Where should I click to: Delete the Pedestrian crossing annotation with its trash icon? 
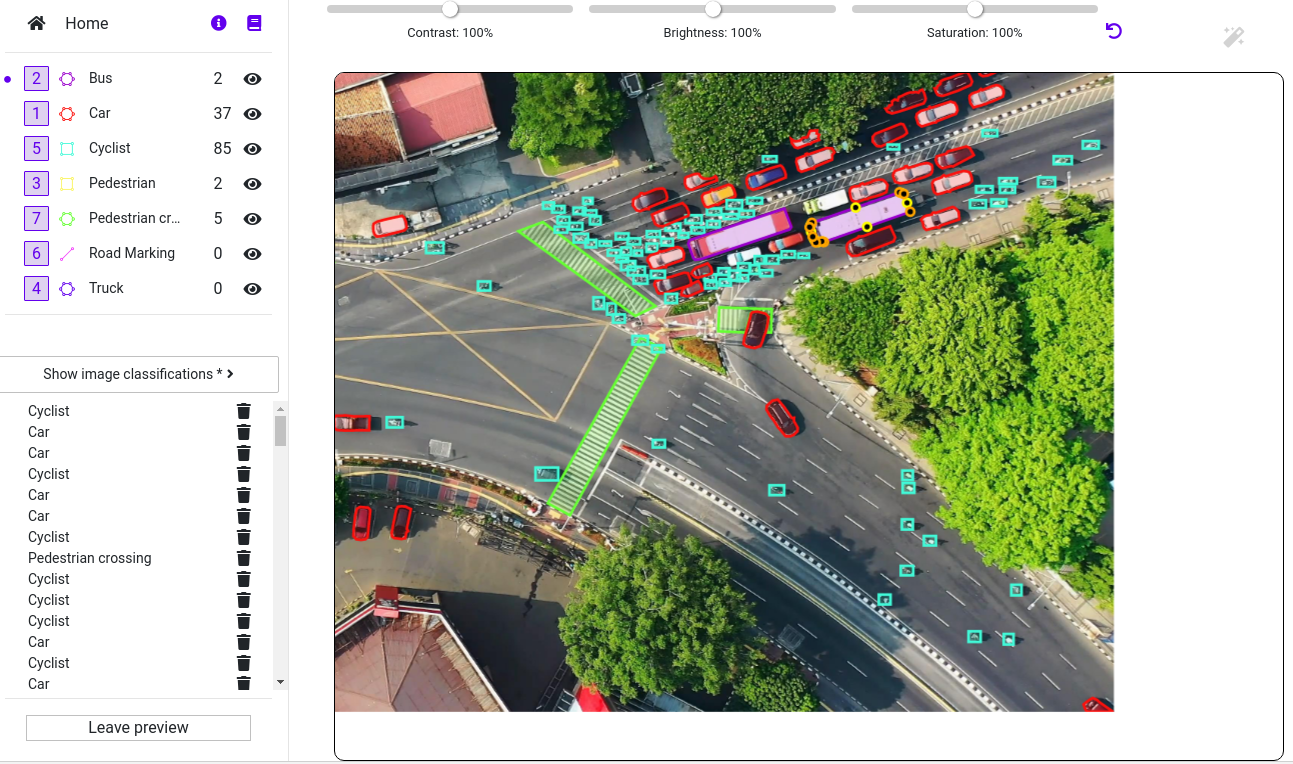coord(243,558)
